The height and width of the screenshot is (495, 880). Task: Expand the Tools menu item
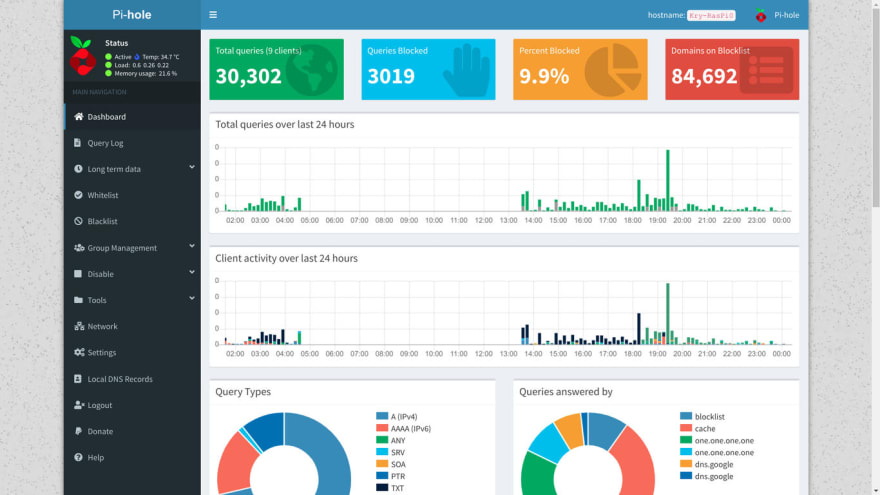[132, 300]
